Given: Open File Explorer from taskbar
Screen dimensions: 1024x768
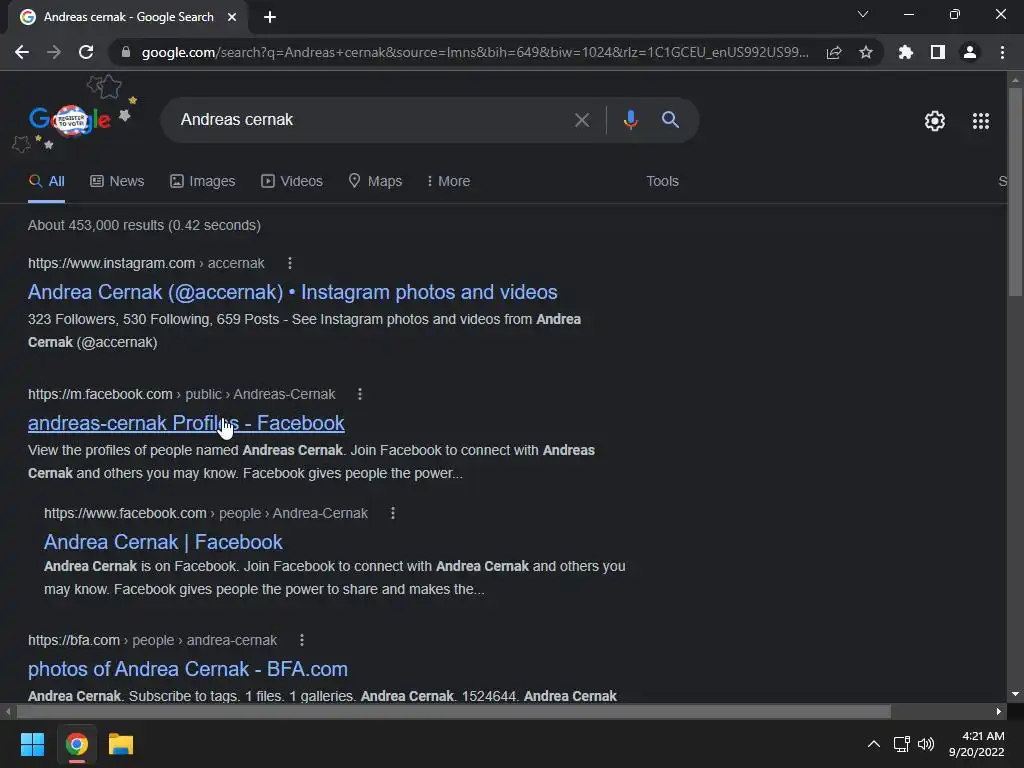Looking at the screenshot, I should pyautogui.click(x=121, y=744).
